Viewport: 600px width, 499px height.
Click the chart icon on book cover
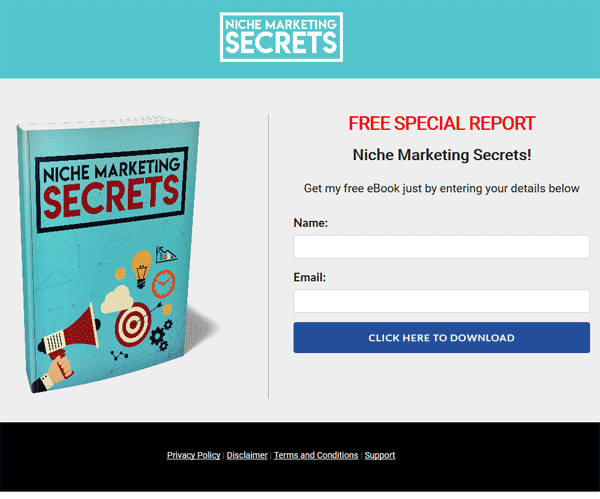[x=166, y=254]
